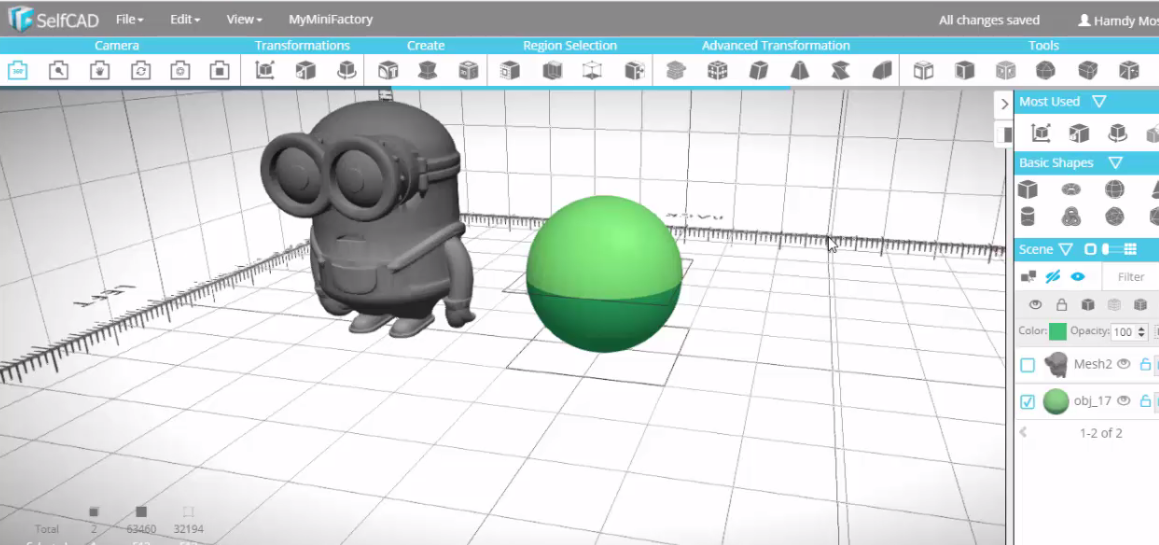Choose the edge region selection icon
Screen dimensions: 1159x545
point(552,71)
